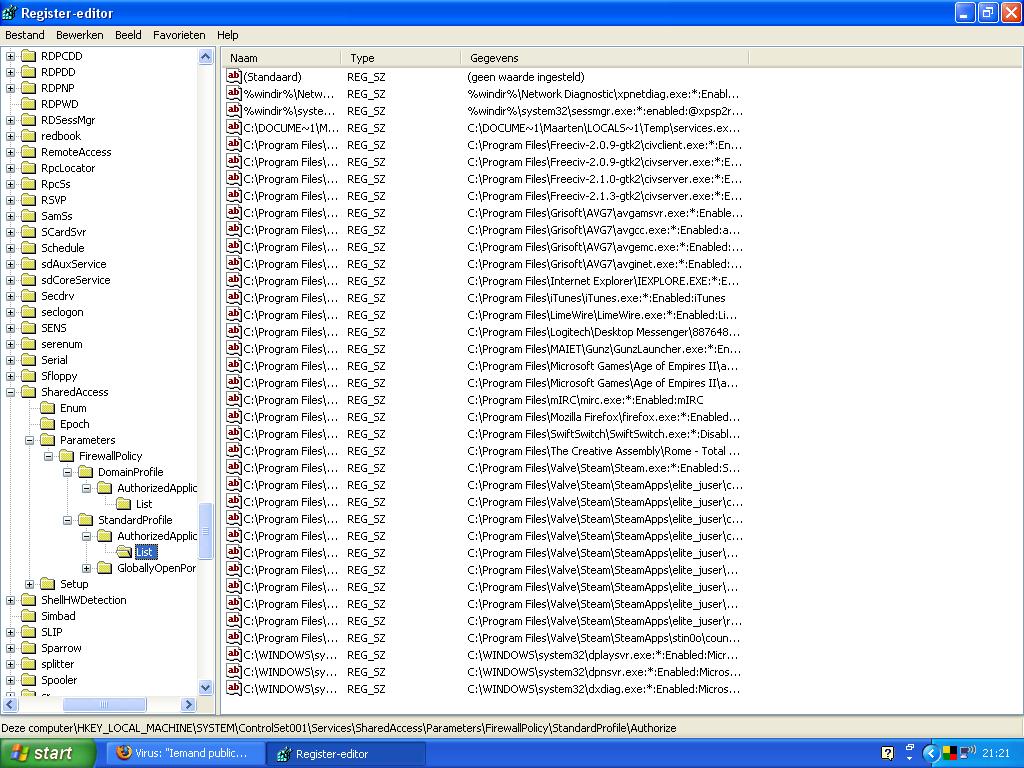Click the DomainProfile folder icon
1024x768 pixels.
tap(85, 472)
